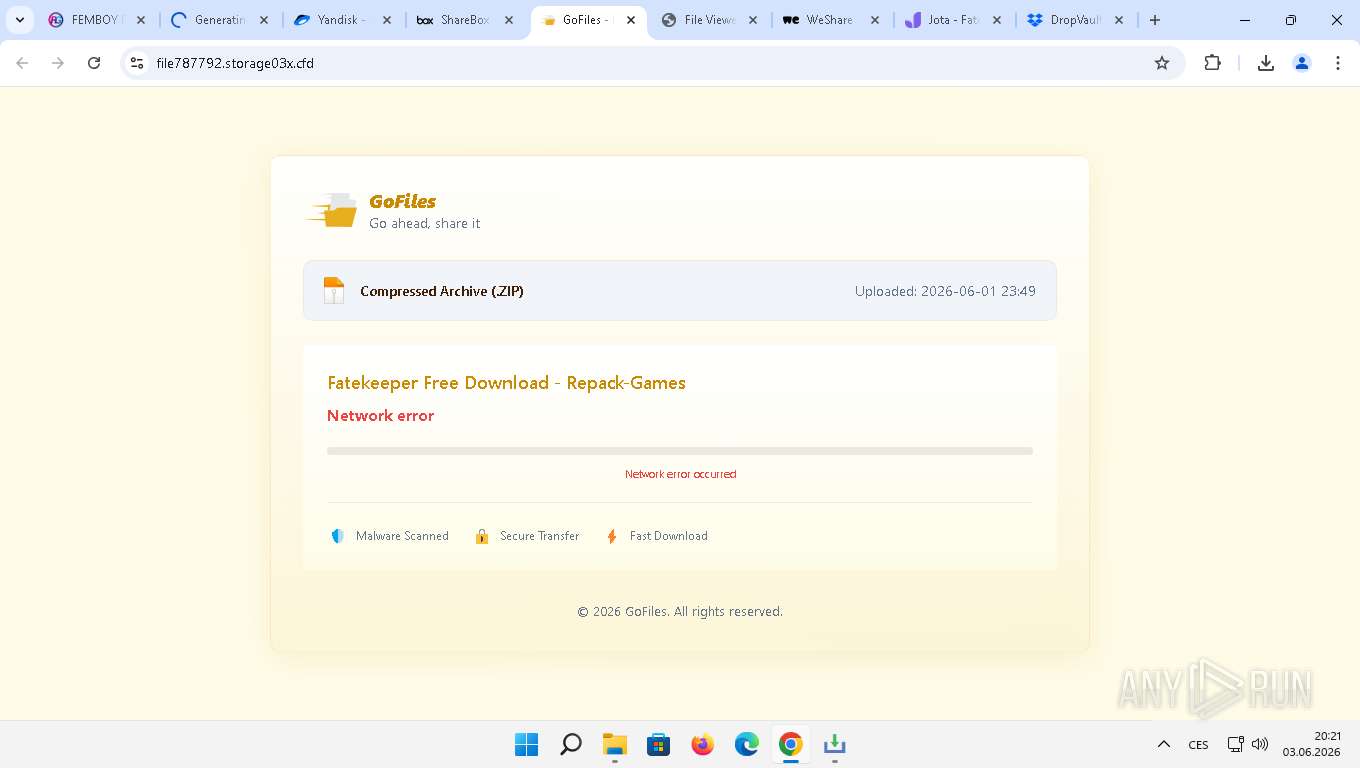Open network settings tray icon

(1236, 744)
